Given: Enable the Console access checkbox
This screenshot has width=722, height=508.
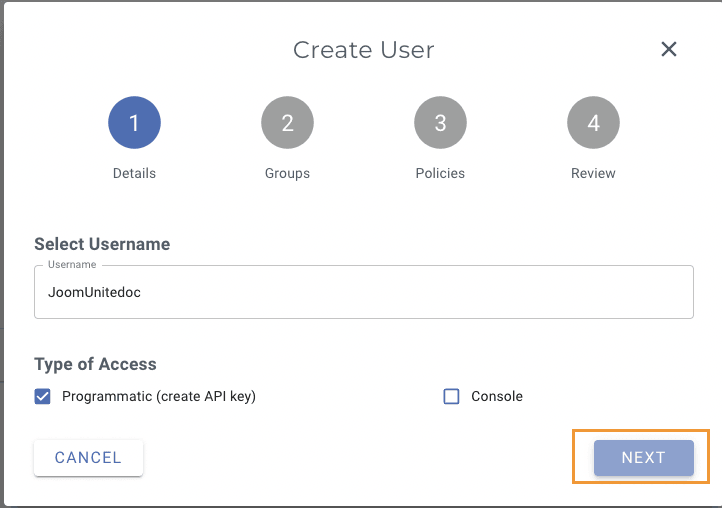Looking at the screenshot, I should coord(451,396).
